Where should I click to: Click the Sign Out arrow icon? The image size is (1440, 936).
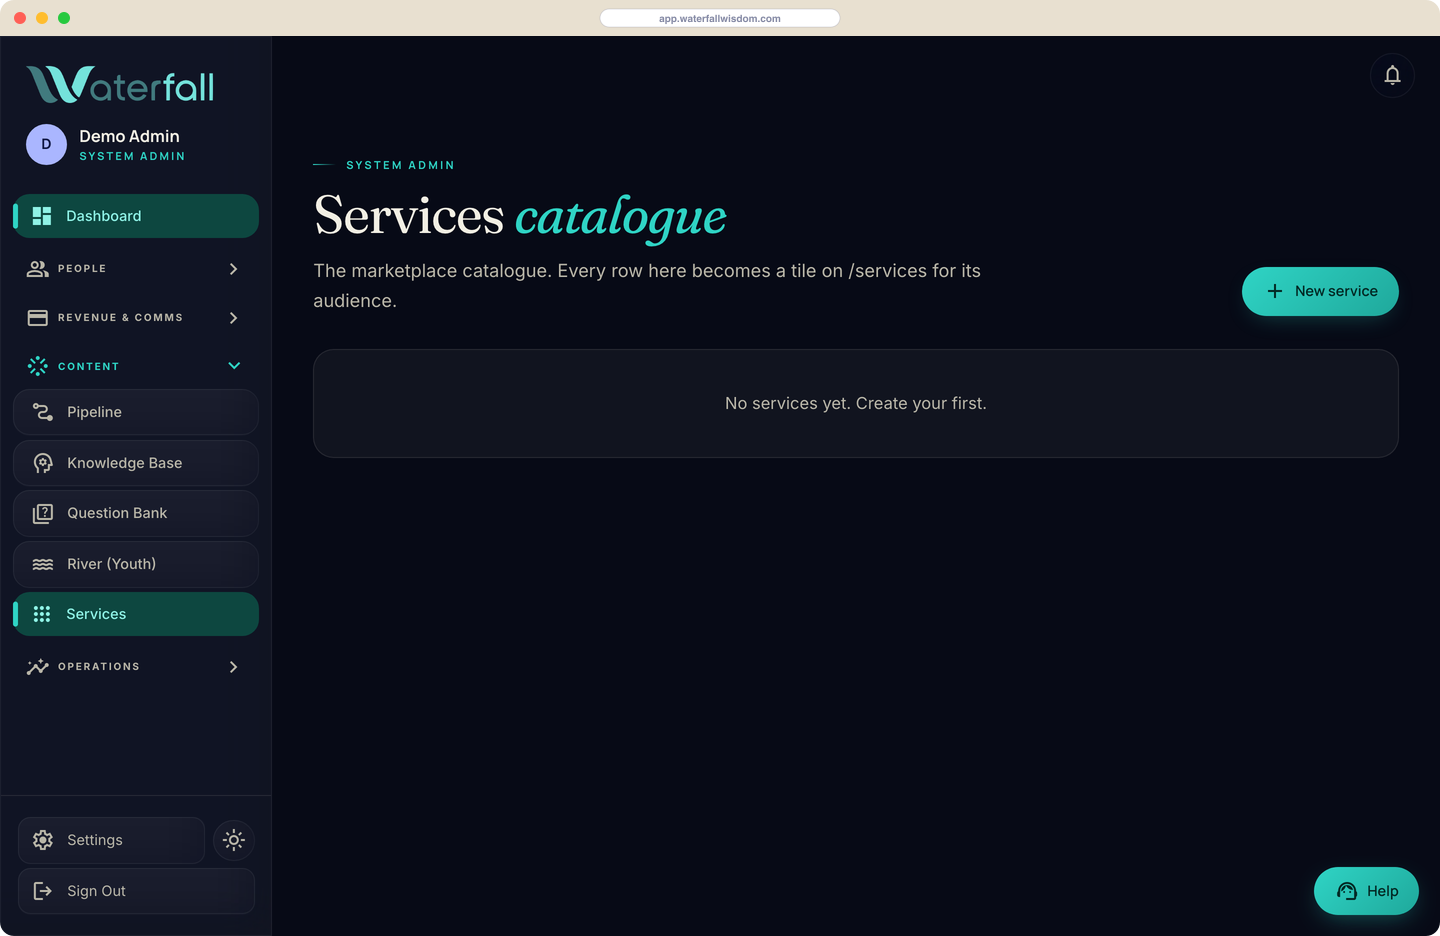tap(43, 891)
